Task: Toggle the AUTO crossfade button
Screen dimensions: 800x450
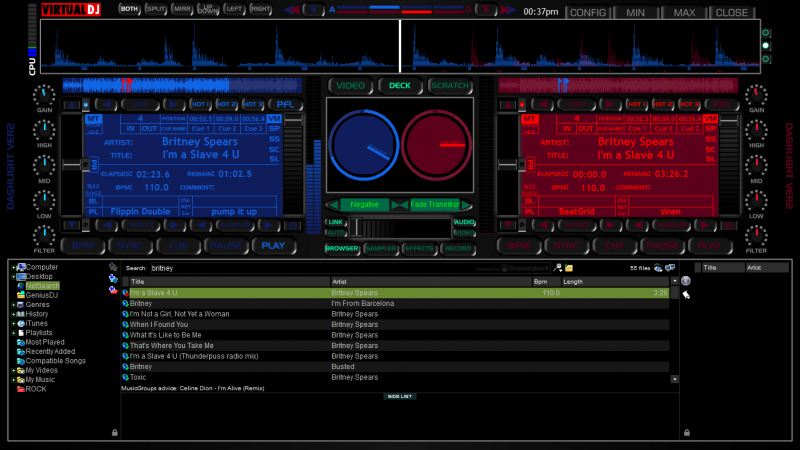Action: [x=336, y=233]
